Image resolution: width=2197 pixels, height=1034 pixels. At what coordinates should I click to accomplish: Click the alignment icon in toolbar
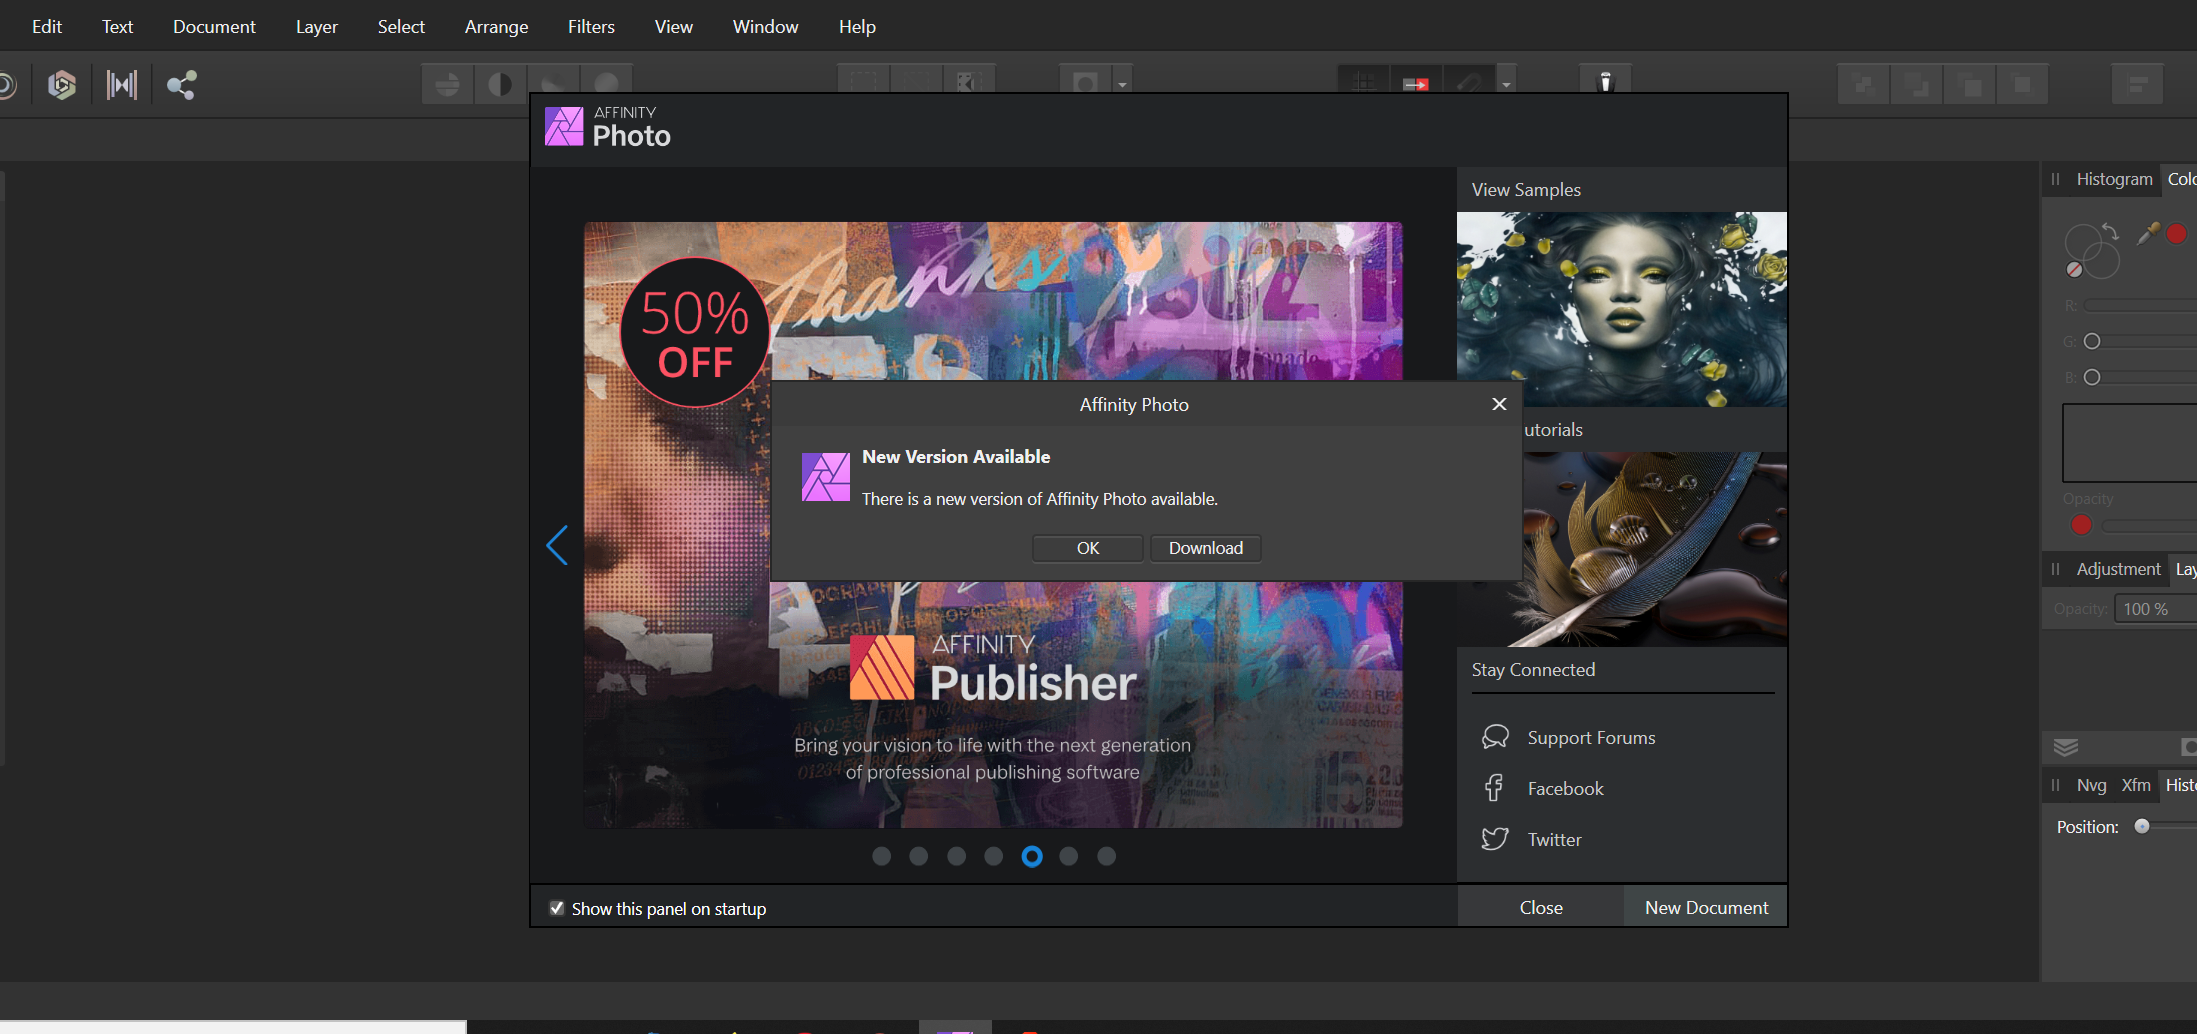(x=2137, y=85)
